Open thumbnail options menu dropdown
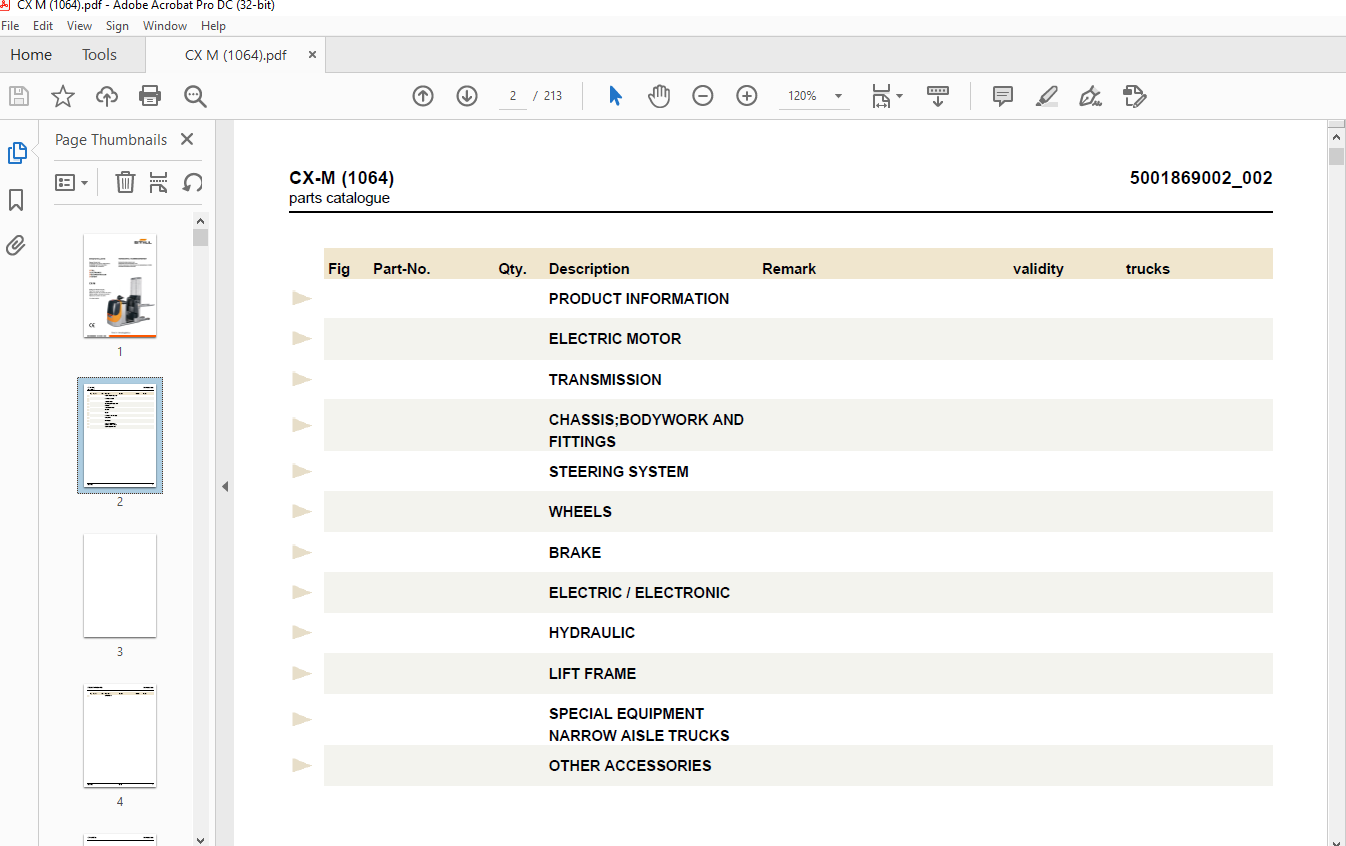The image size is (1346, 846). pyautogui.click(x=71, y=182)
